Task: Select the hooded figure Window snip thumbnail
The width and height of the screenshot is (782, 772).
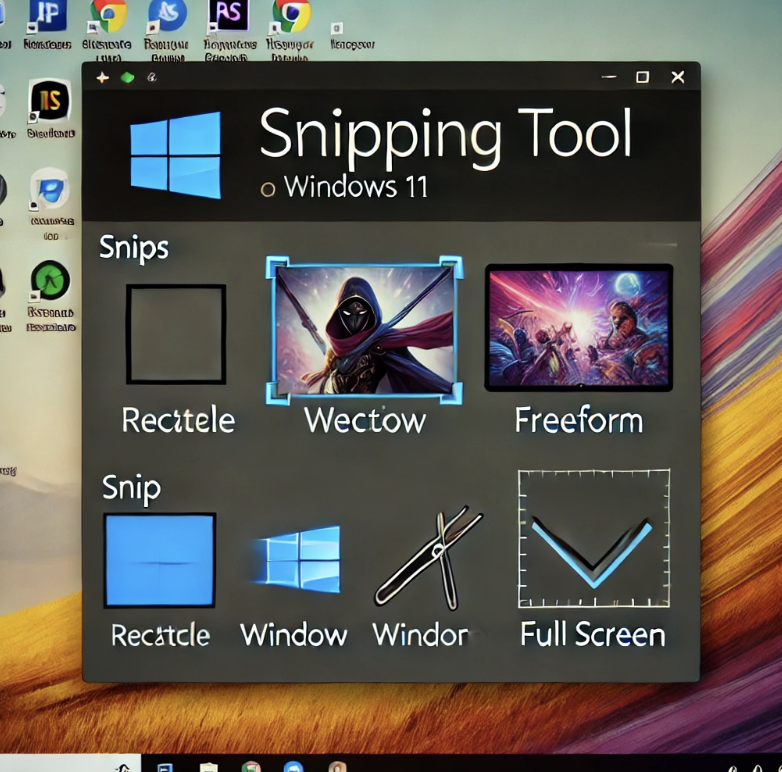Action: [365, 331]
